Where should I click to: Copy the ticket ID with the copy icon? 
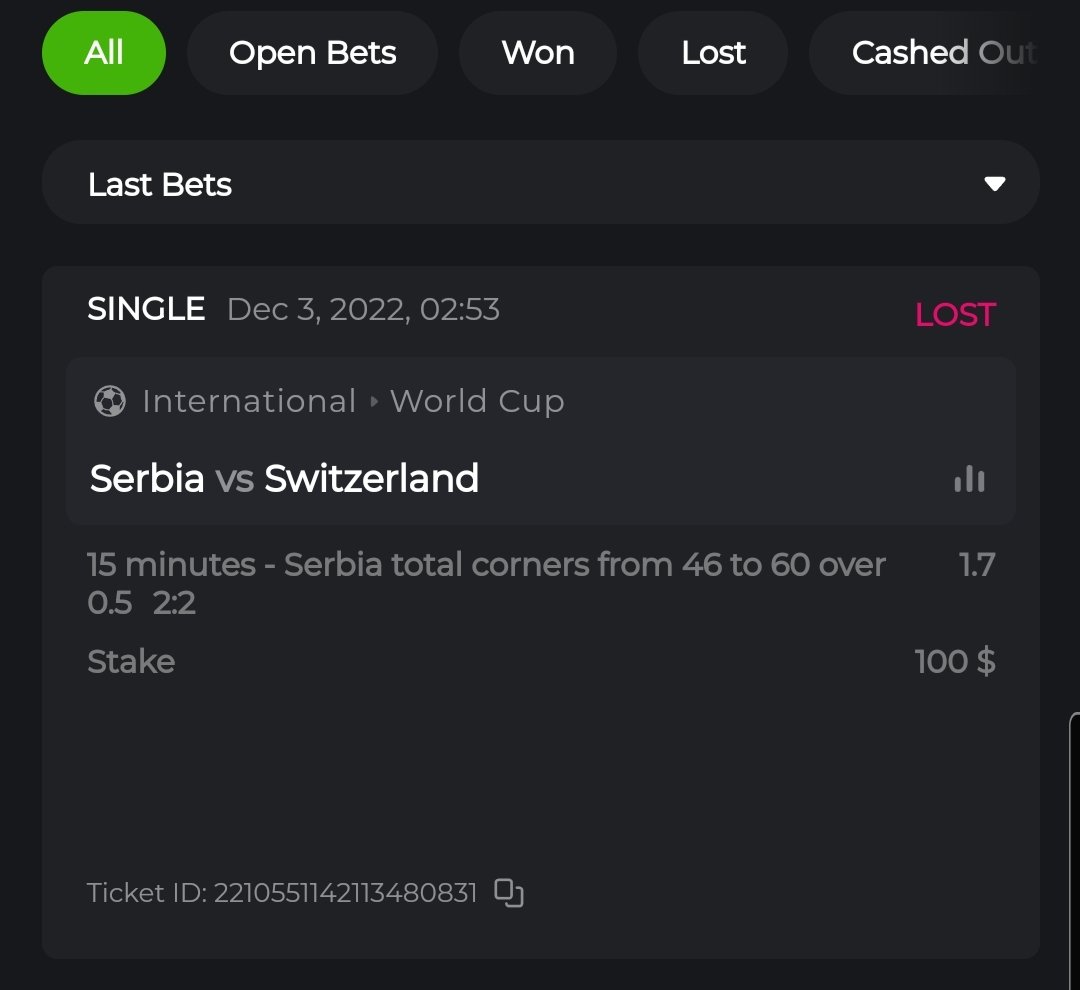[x=509, y=893]
